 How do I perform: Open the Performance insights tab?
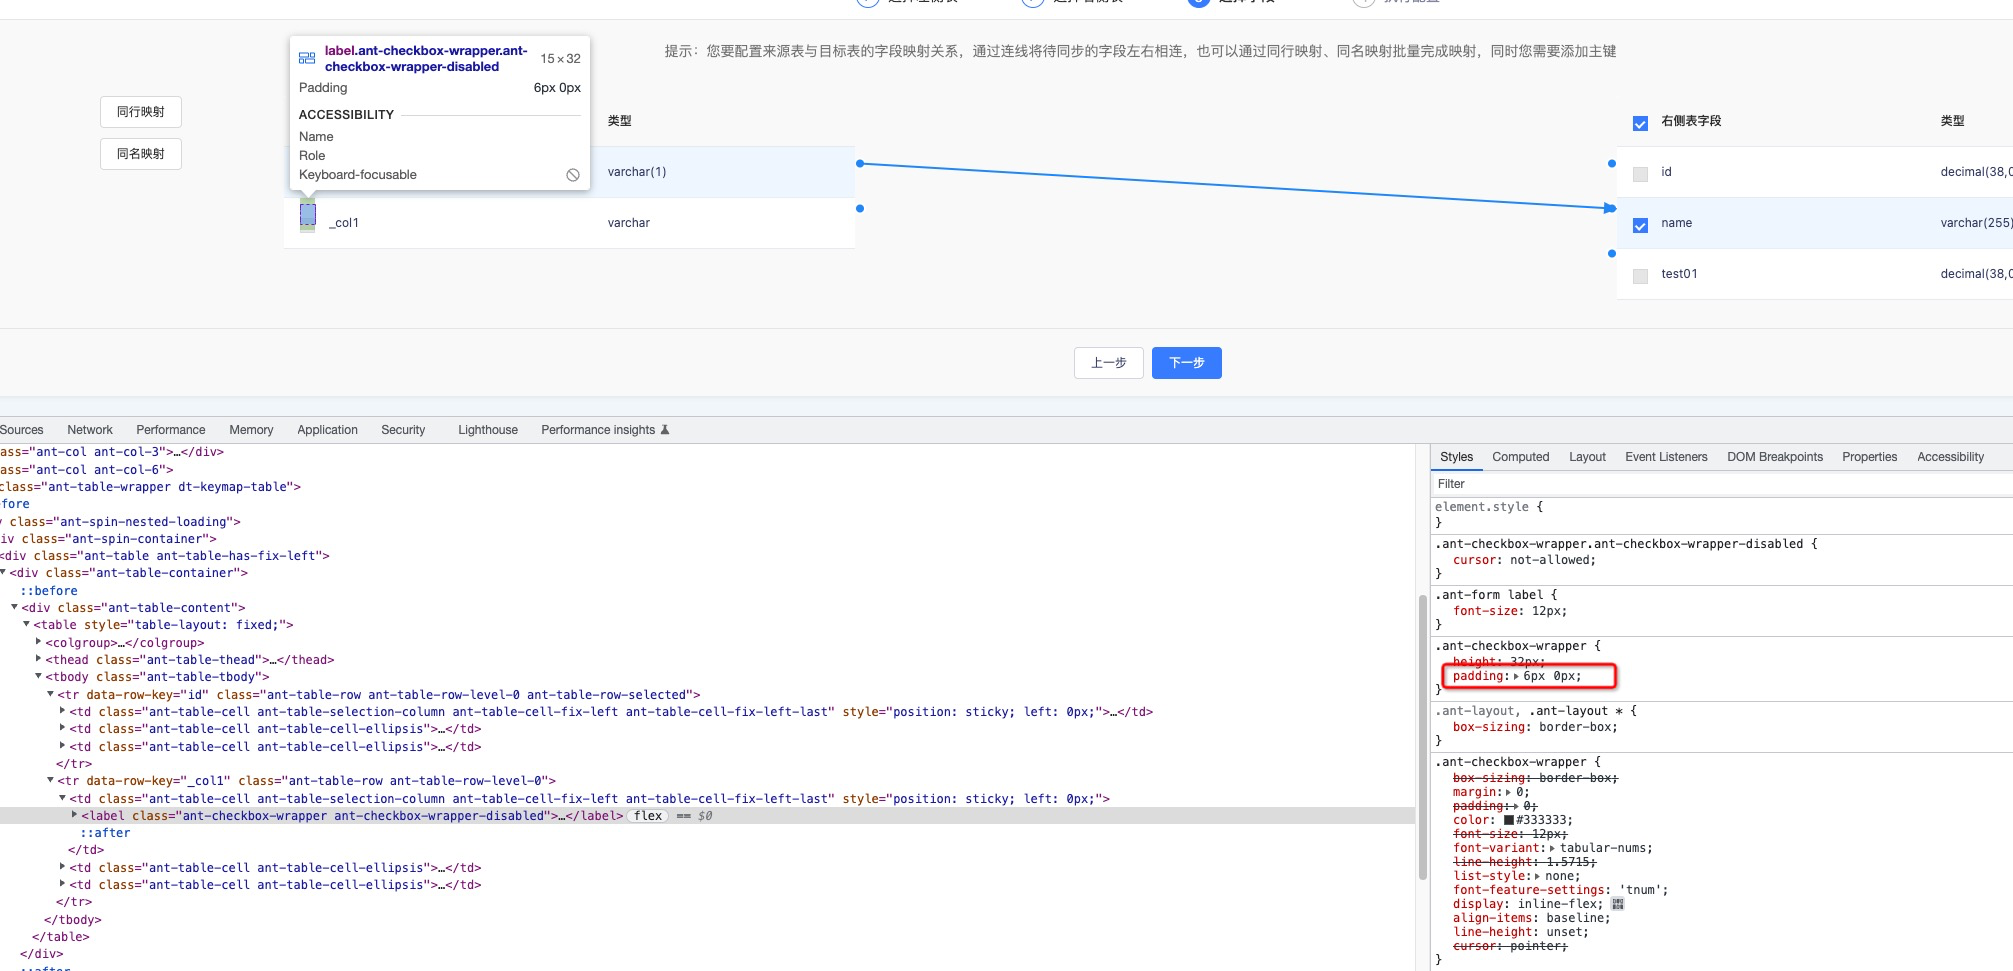click(598, 430)
